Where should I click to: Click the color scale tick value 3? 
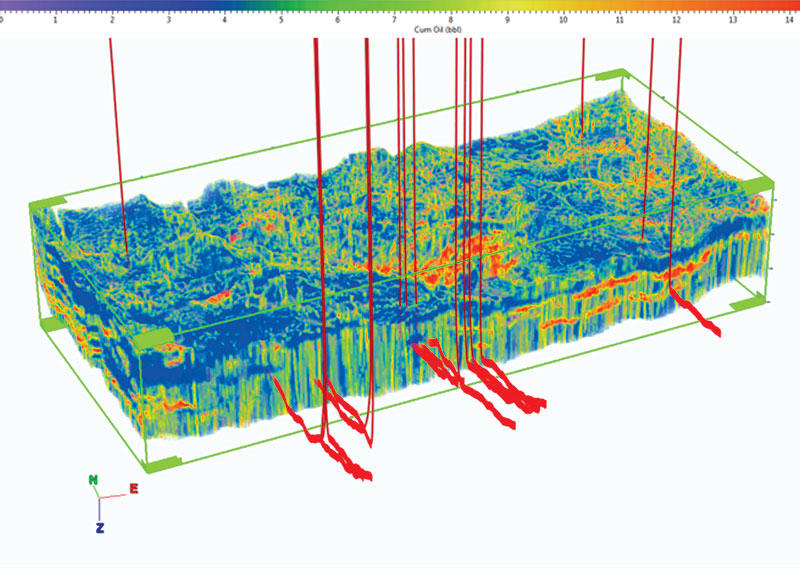pyautogui.click(x=168, y=20)
